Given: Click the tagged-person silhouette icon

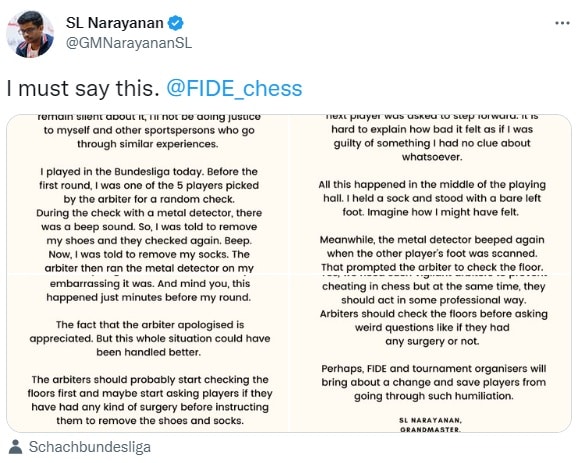Looking at the screenshot, I should point(15,447).
